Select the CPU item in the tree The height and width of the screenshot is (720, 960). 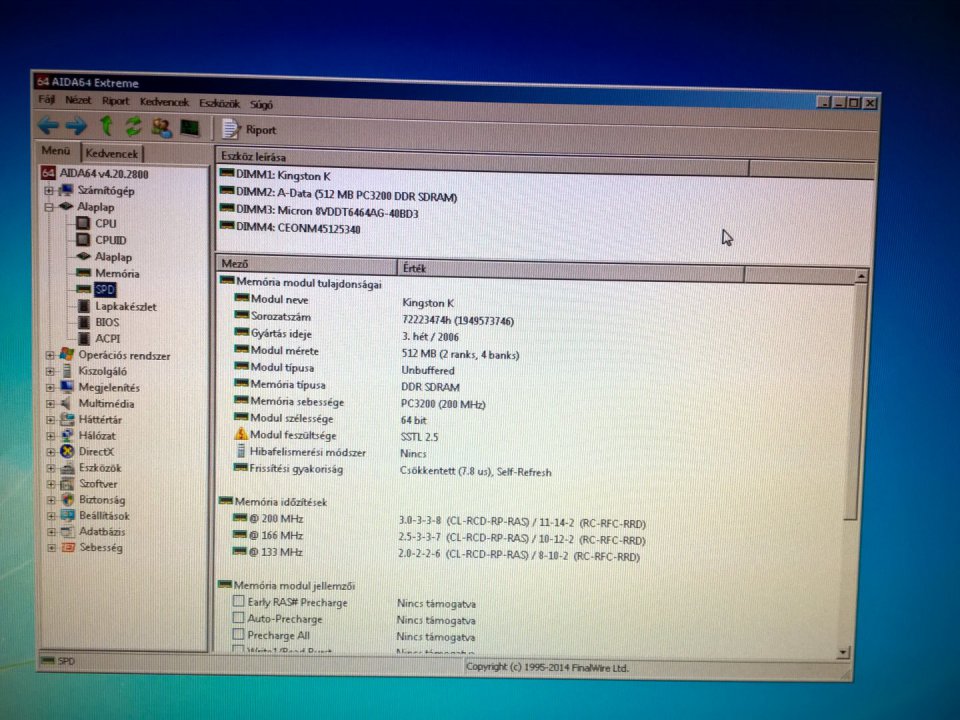click(x=105, y=223)
